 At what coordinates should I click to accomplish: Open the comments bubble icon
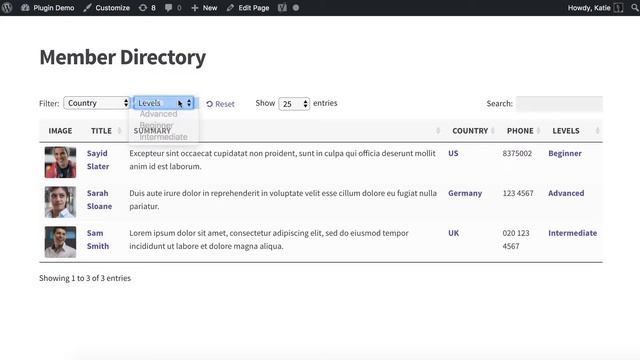click(173, 8)
